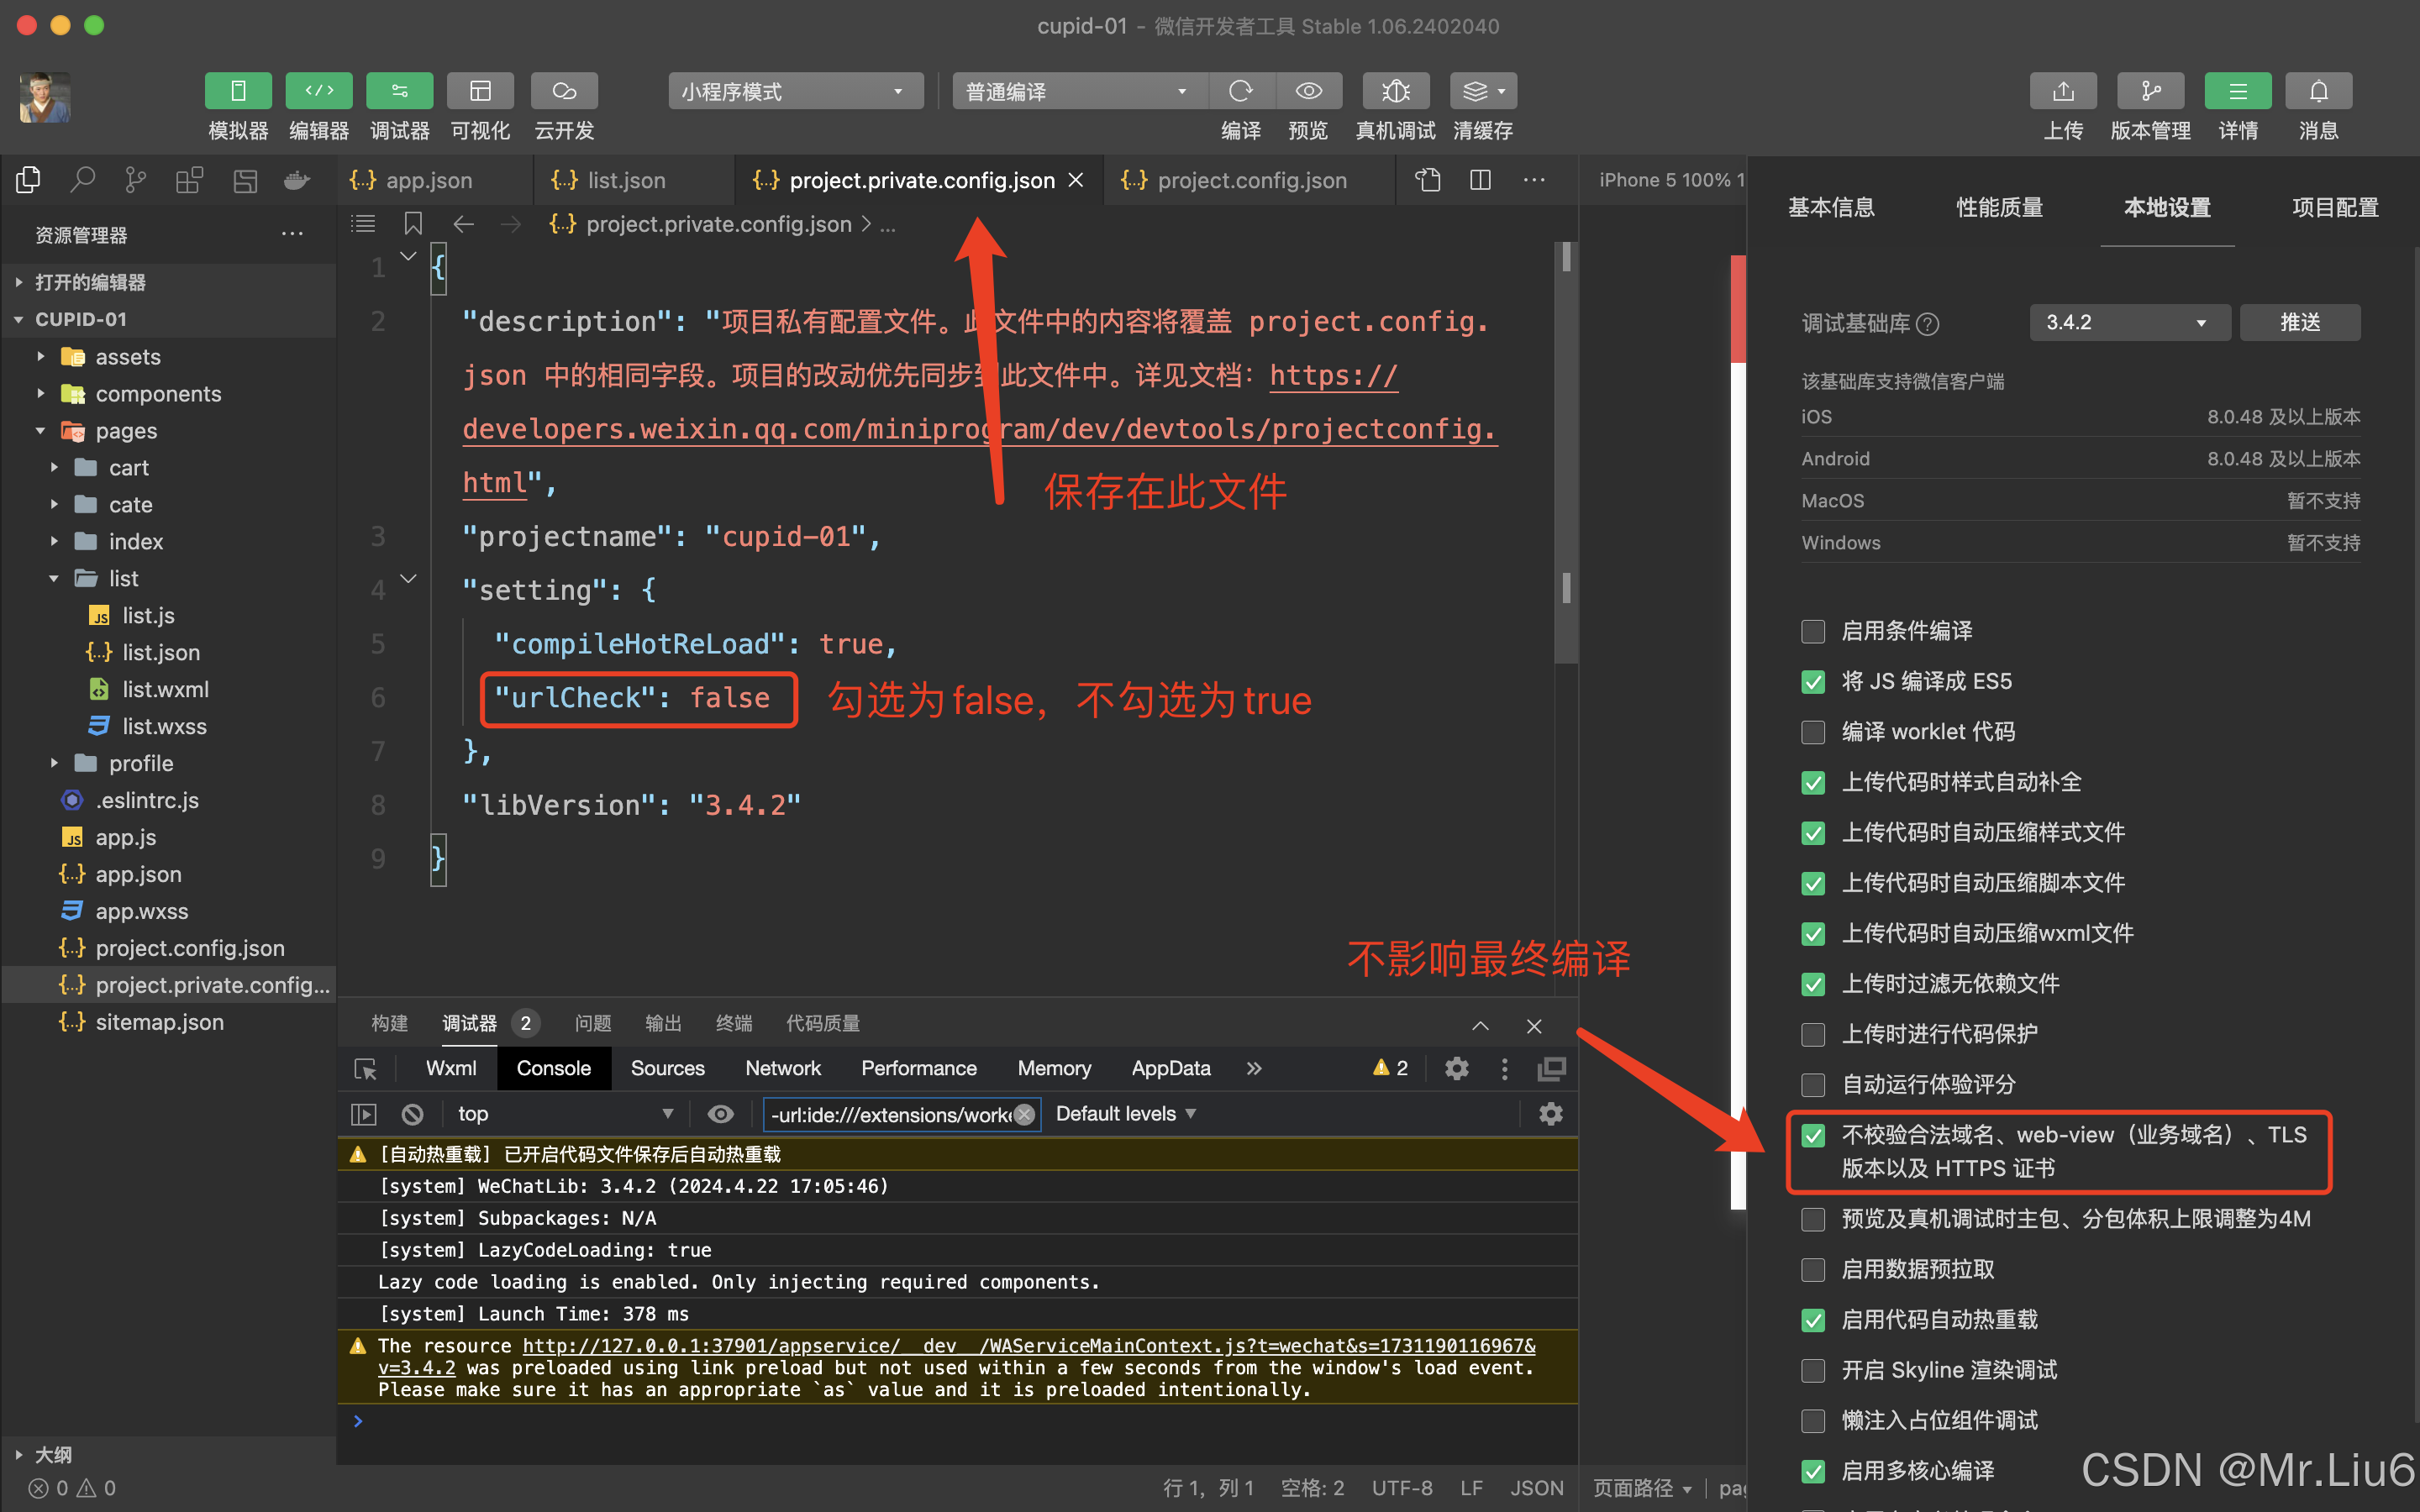This screenshot has height=1512, width=2420.
Task: Open the search icon in sidebar
Action: (82, 180)
